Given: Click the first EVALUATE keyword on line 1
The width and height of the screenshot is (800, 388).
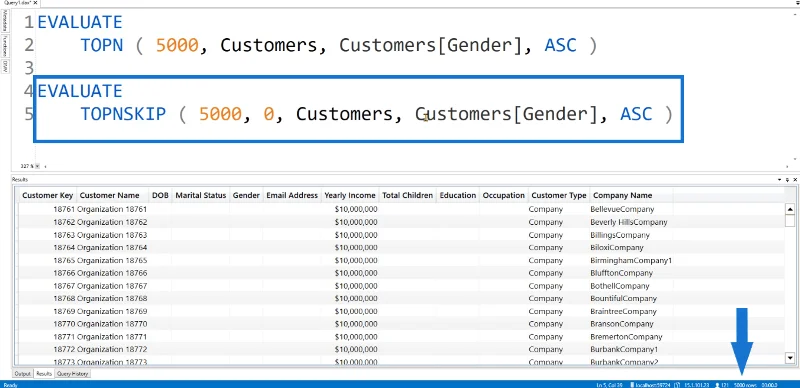Looking at the screenshot, I should click(80, 22).
